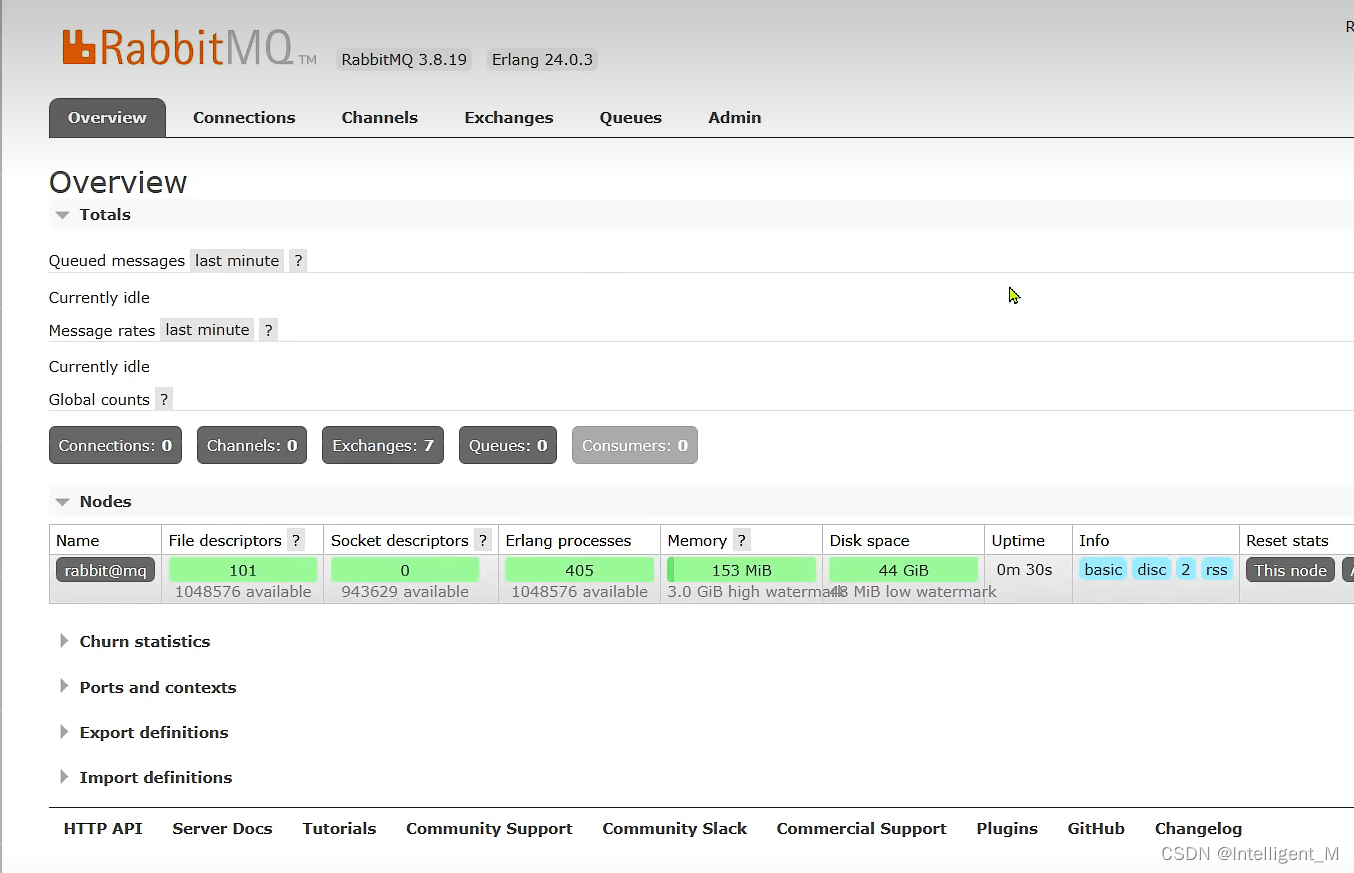Viewport: 1354px width, 873px height.
Task: Open the Tutorials link
Action: pyautogui.click(x=339, y=829)
